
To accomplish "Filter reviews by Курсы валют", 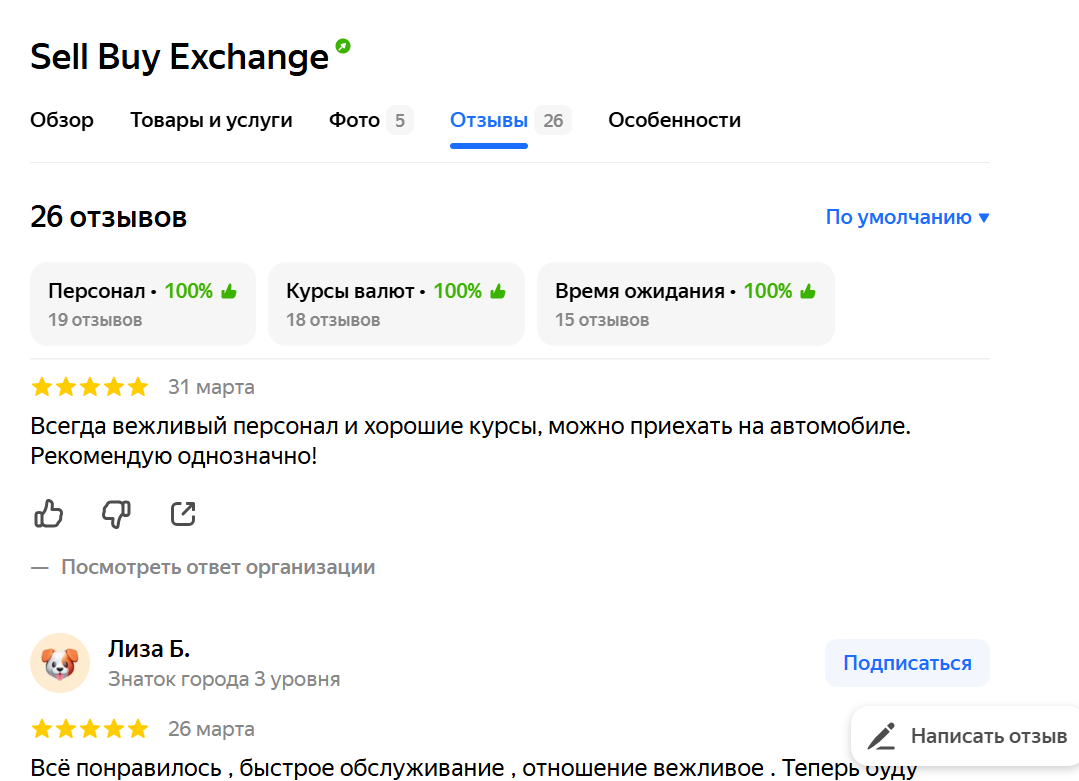I will (x=396, y=303).
